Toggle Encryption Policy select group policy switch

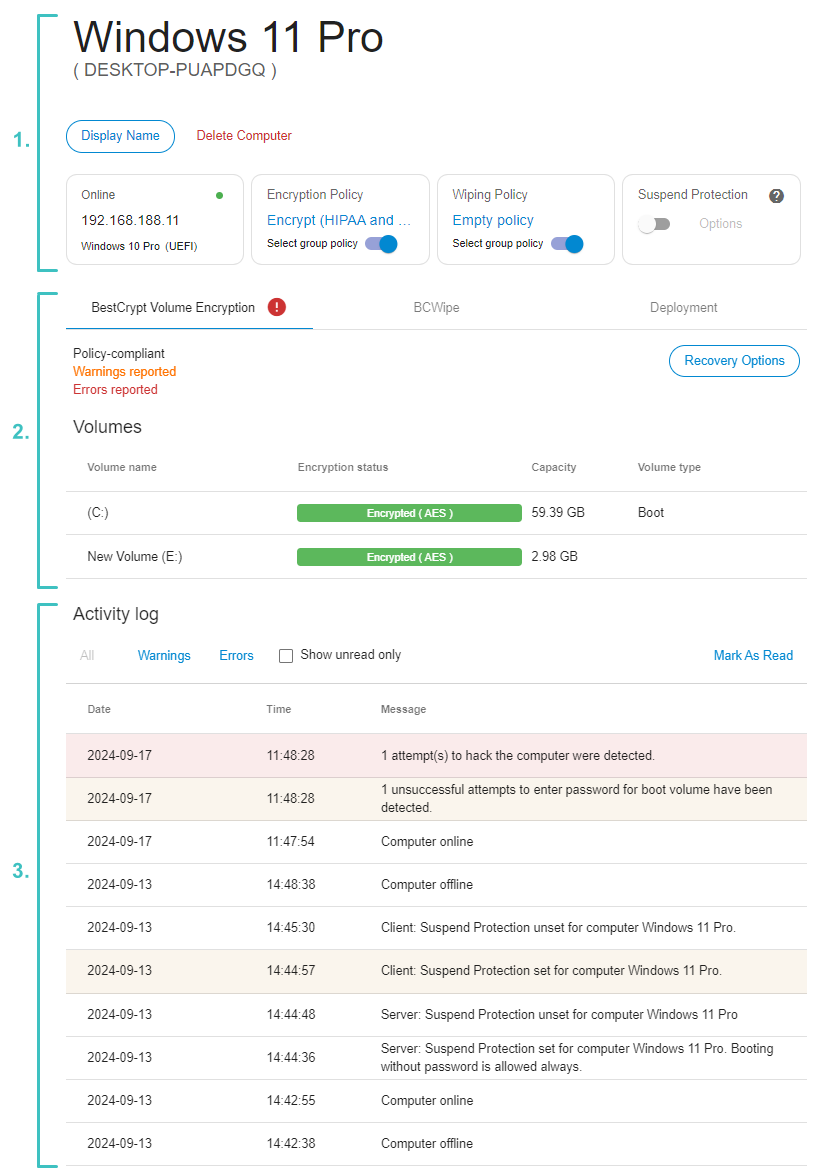382,244
